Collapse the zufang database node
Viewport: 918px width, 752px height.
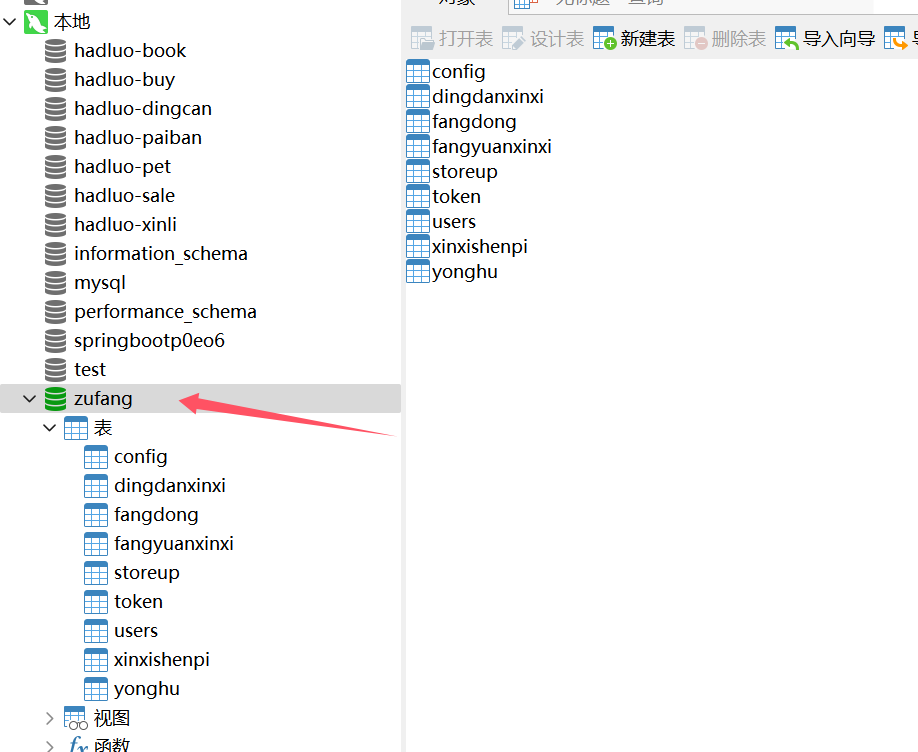tap(27, 398)
